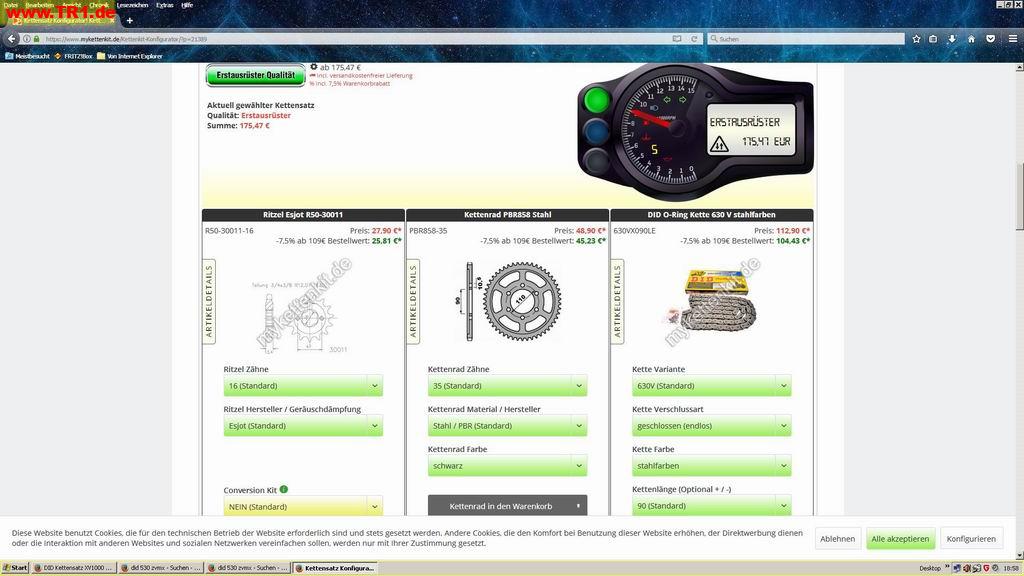The width and height of the screenshot is (1024, 576).
Task: Click the Windows Start button
Action: click(15, 568)
